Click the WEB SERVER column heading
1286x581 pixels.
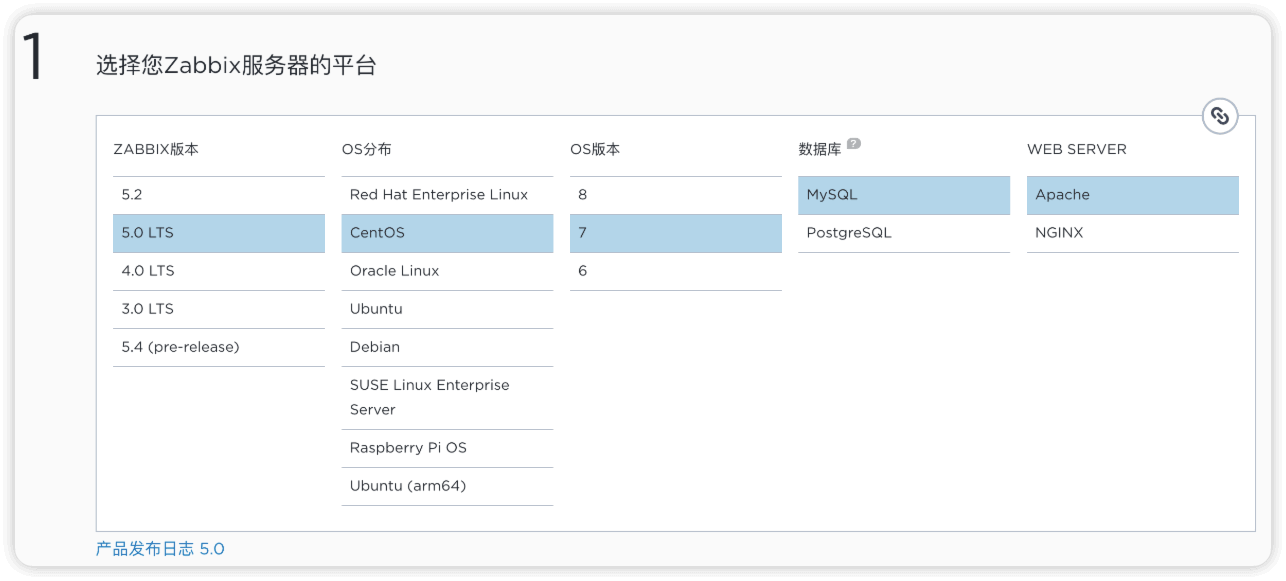pos(1077,149)
